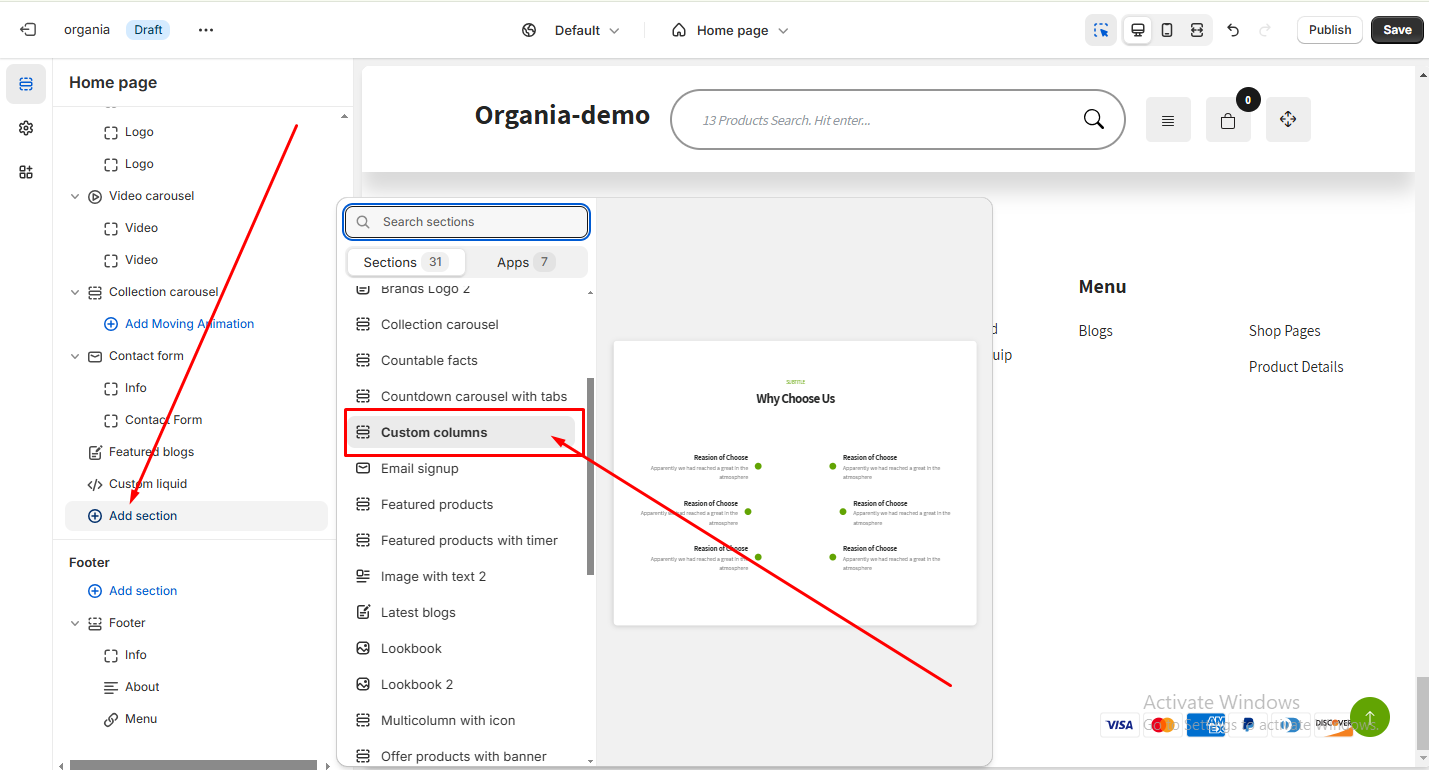
Task: Switch to mobile preview
Action: coord(1167,30)
